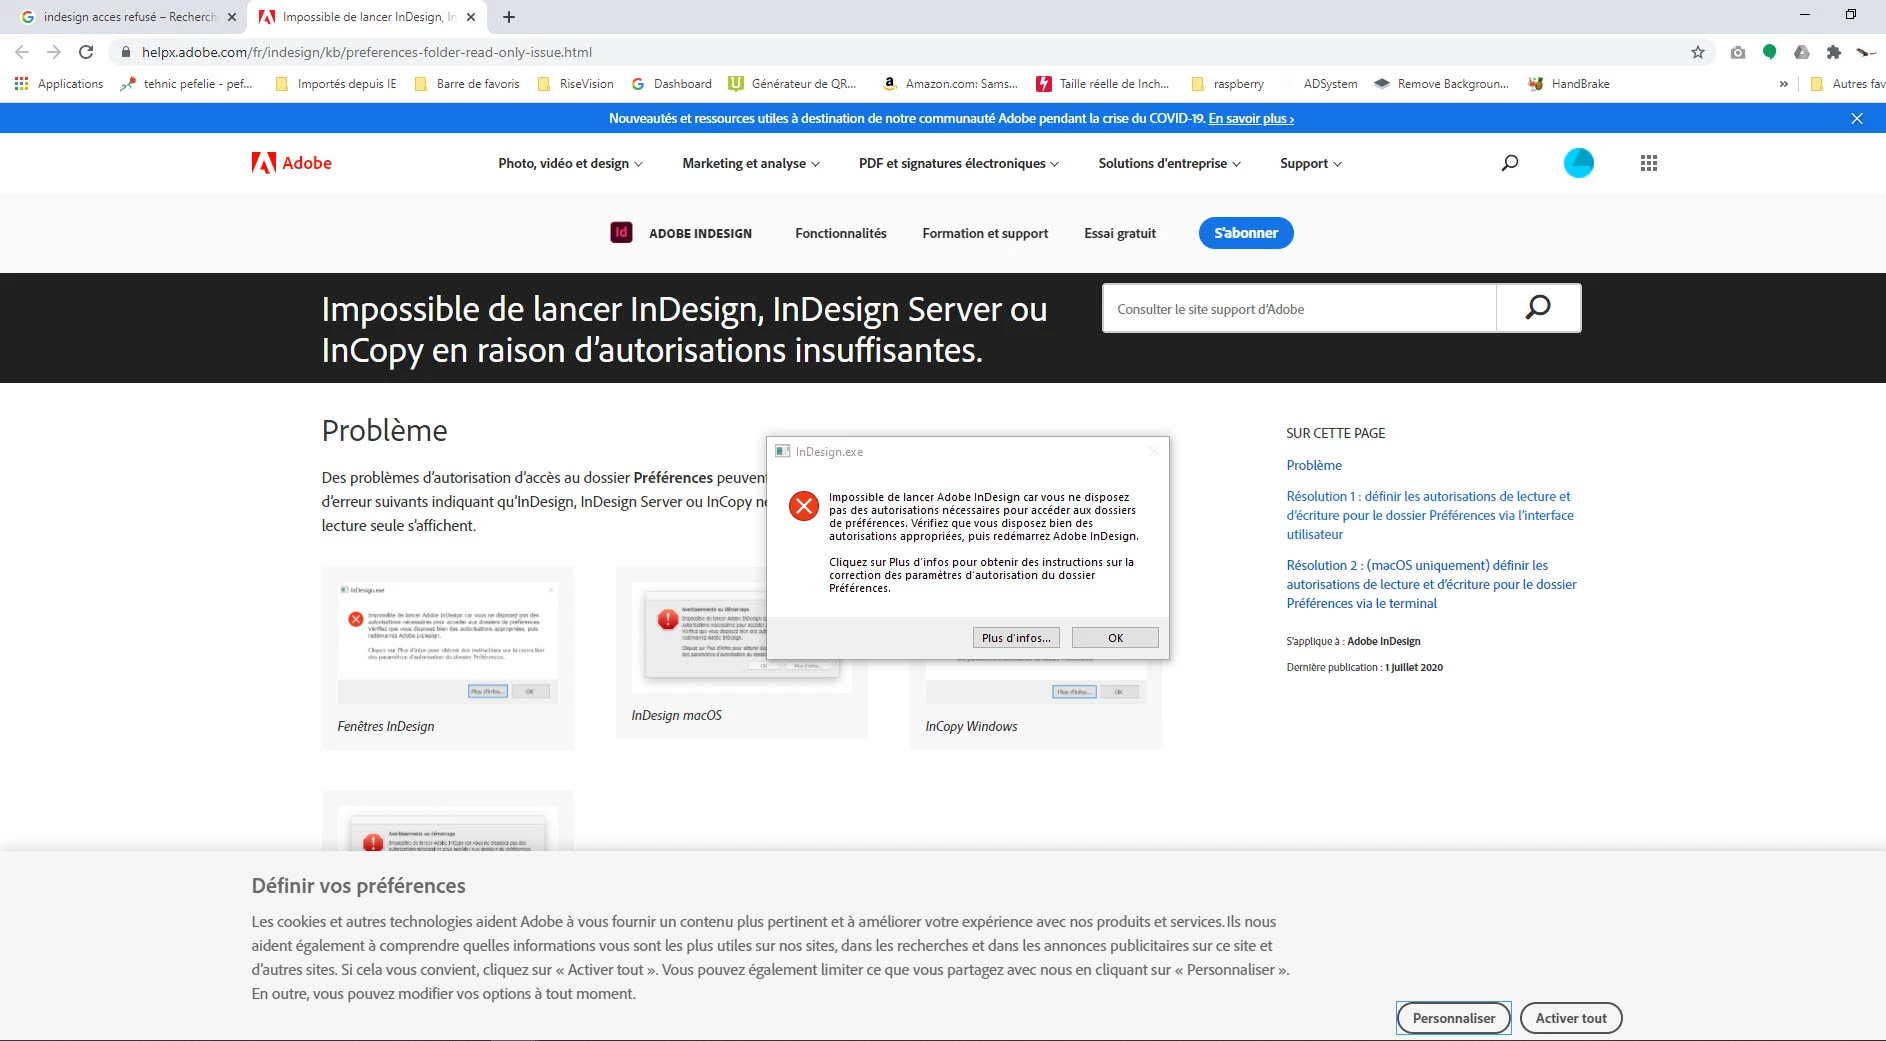Show the hidden bookmarks overflow chevron

pos(1784,84)
